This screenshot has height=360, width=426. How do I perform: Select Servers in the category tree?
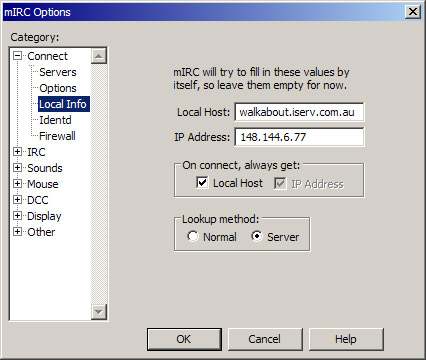(58, 72)
